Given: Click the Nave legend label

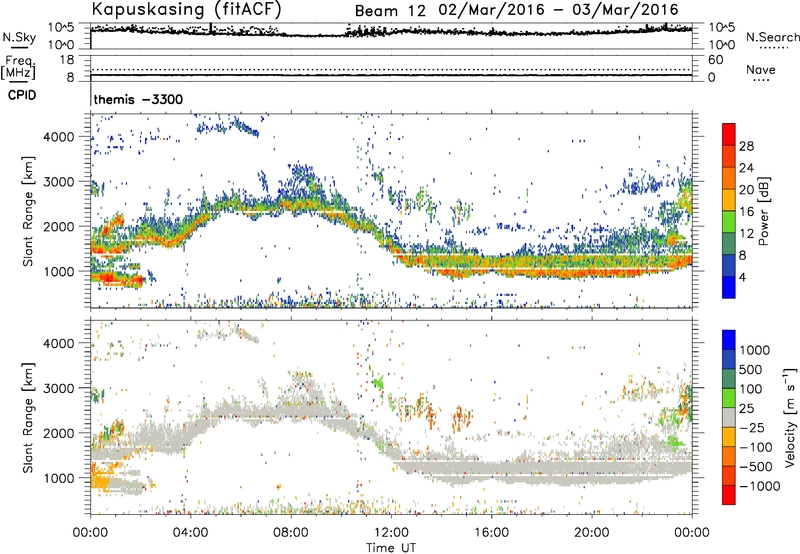Looking at the screenshot, I should click(x=761, y=69).
